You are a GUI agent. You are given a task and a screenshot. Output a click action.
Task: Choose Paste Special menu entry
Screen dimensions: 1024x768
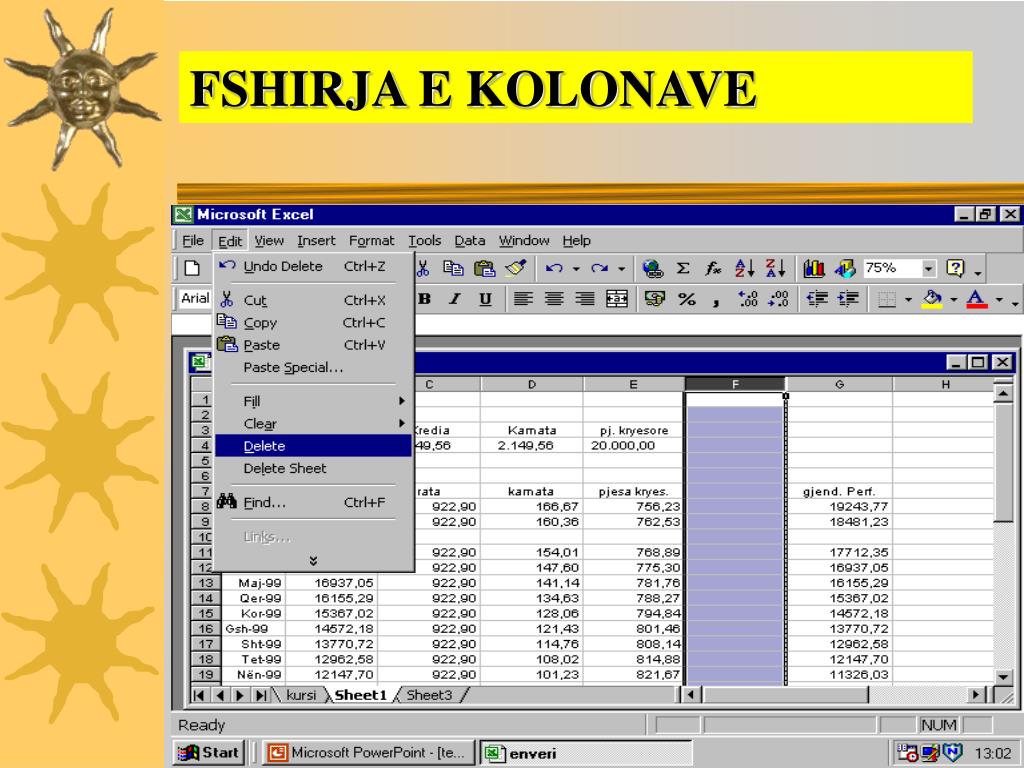(313, 367)
